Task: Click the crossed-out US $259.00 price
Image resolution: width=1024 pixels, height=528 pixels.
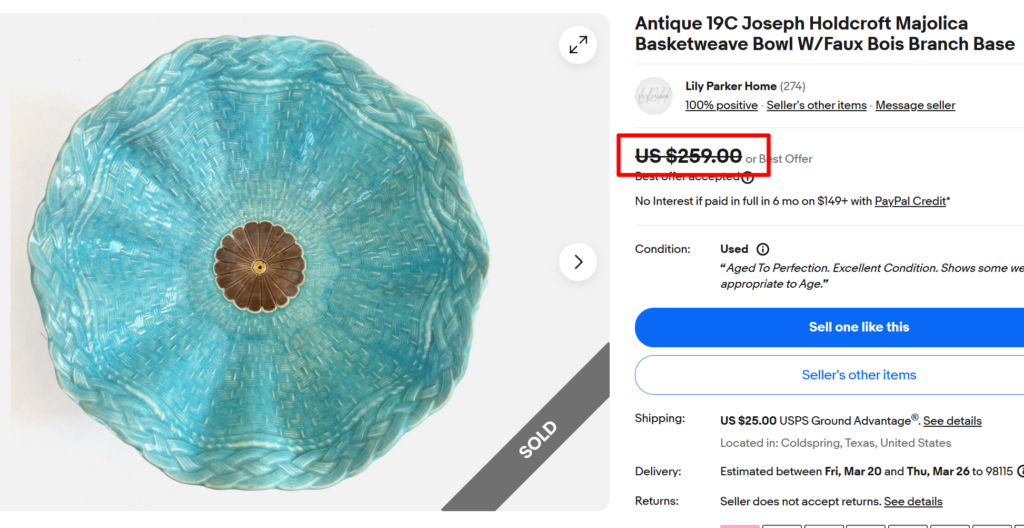Action: pyautogui.click(x=689, y=156)
